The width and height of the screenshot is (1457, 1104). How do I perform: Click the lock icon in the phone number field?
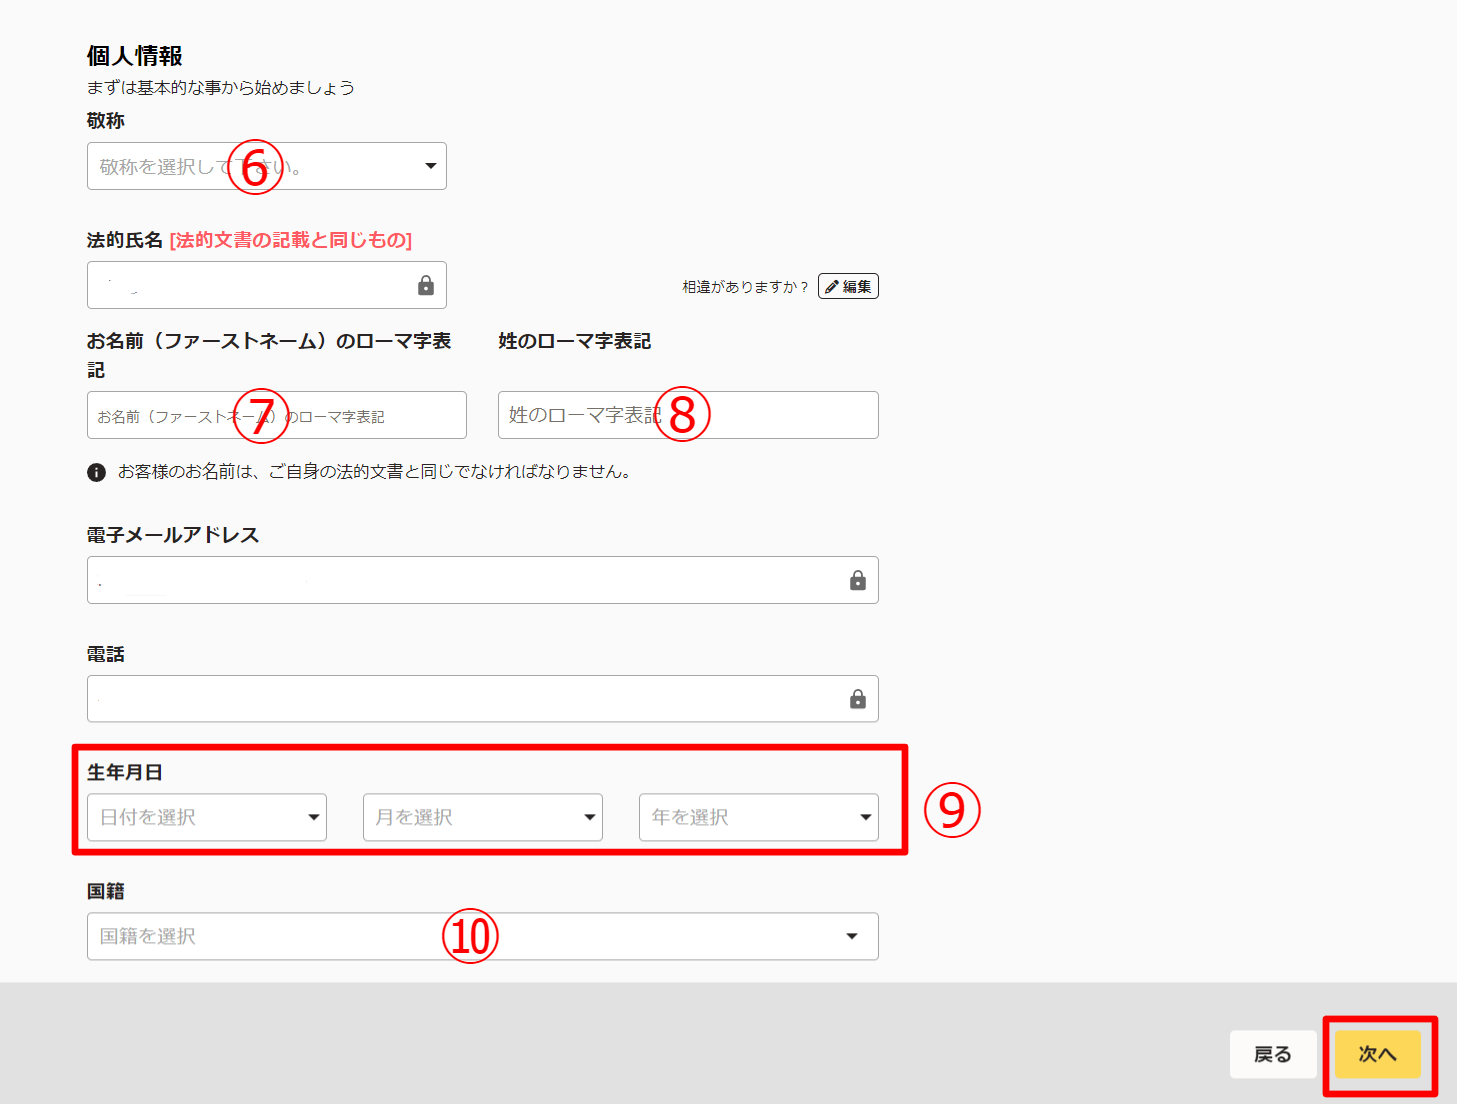click(857, 699)
